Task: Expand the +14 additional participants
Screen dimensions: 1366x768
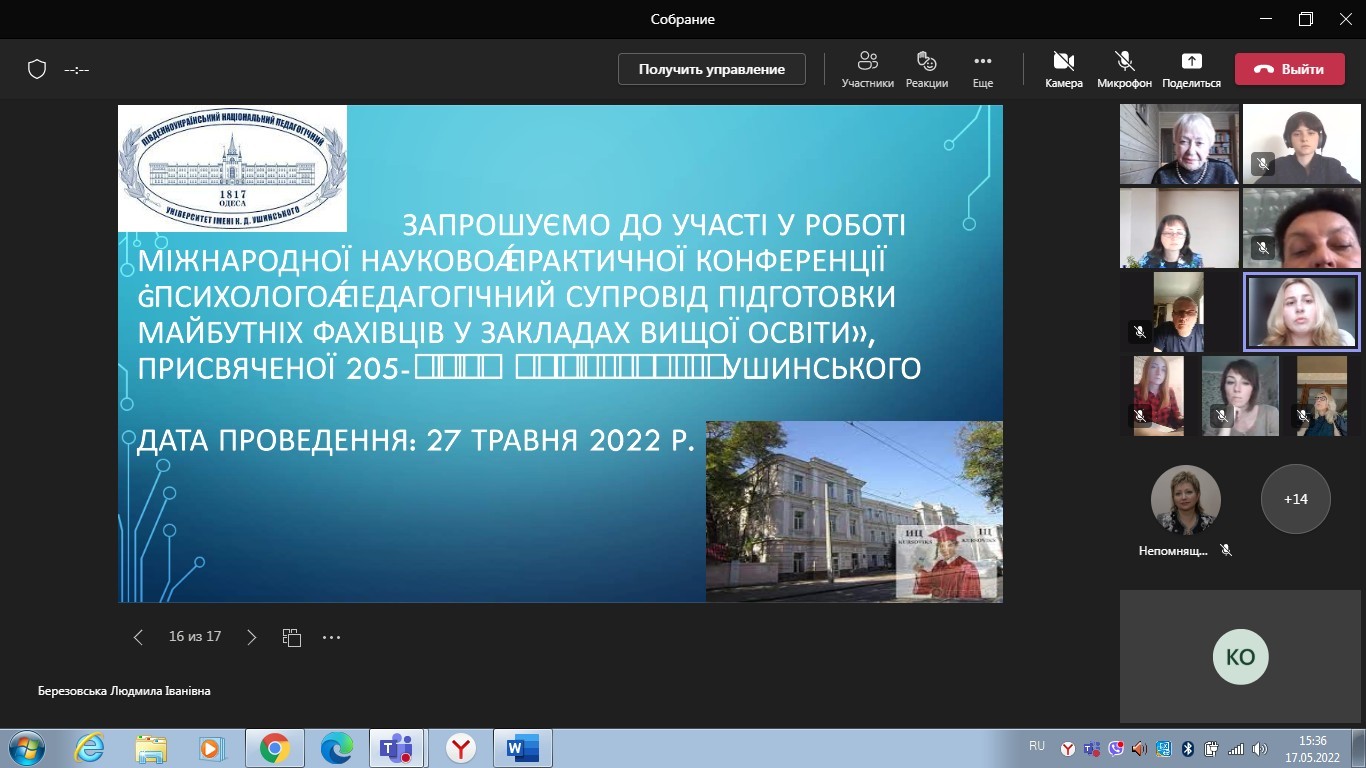Action: click(1295, 499)
